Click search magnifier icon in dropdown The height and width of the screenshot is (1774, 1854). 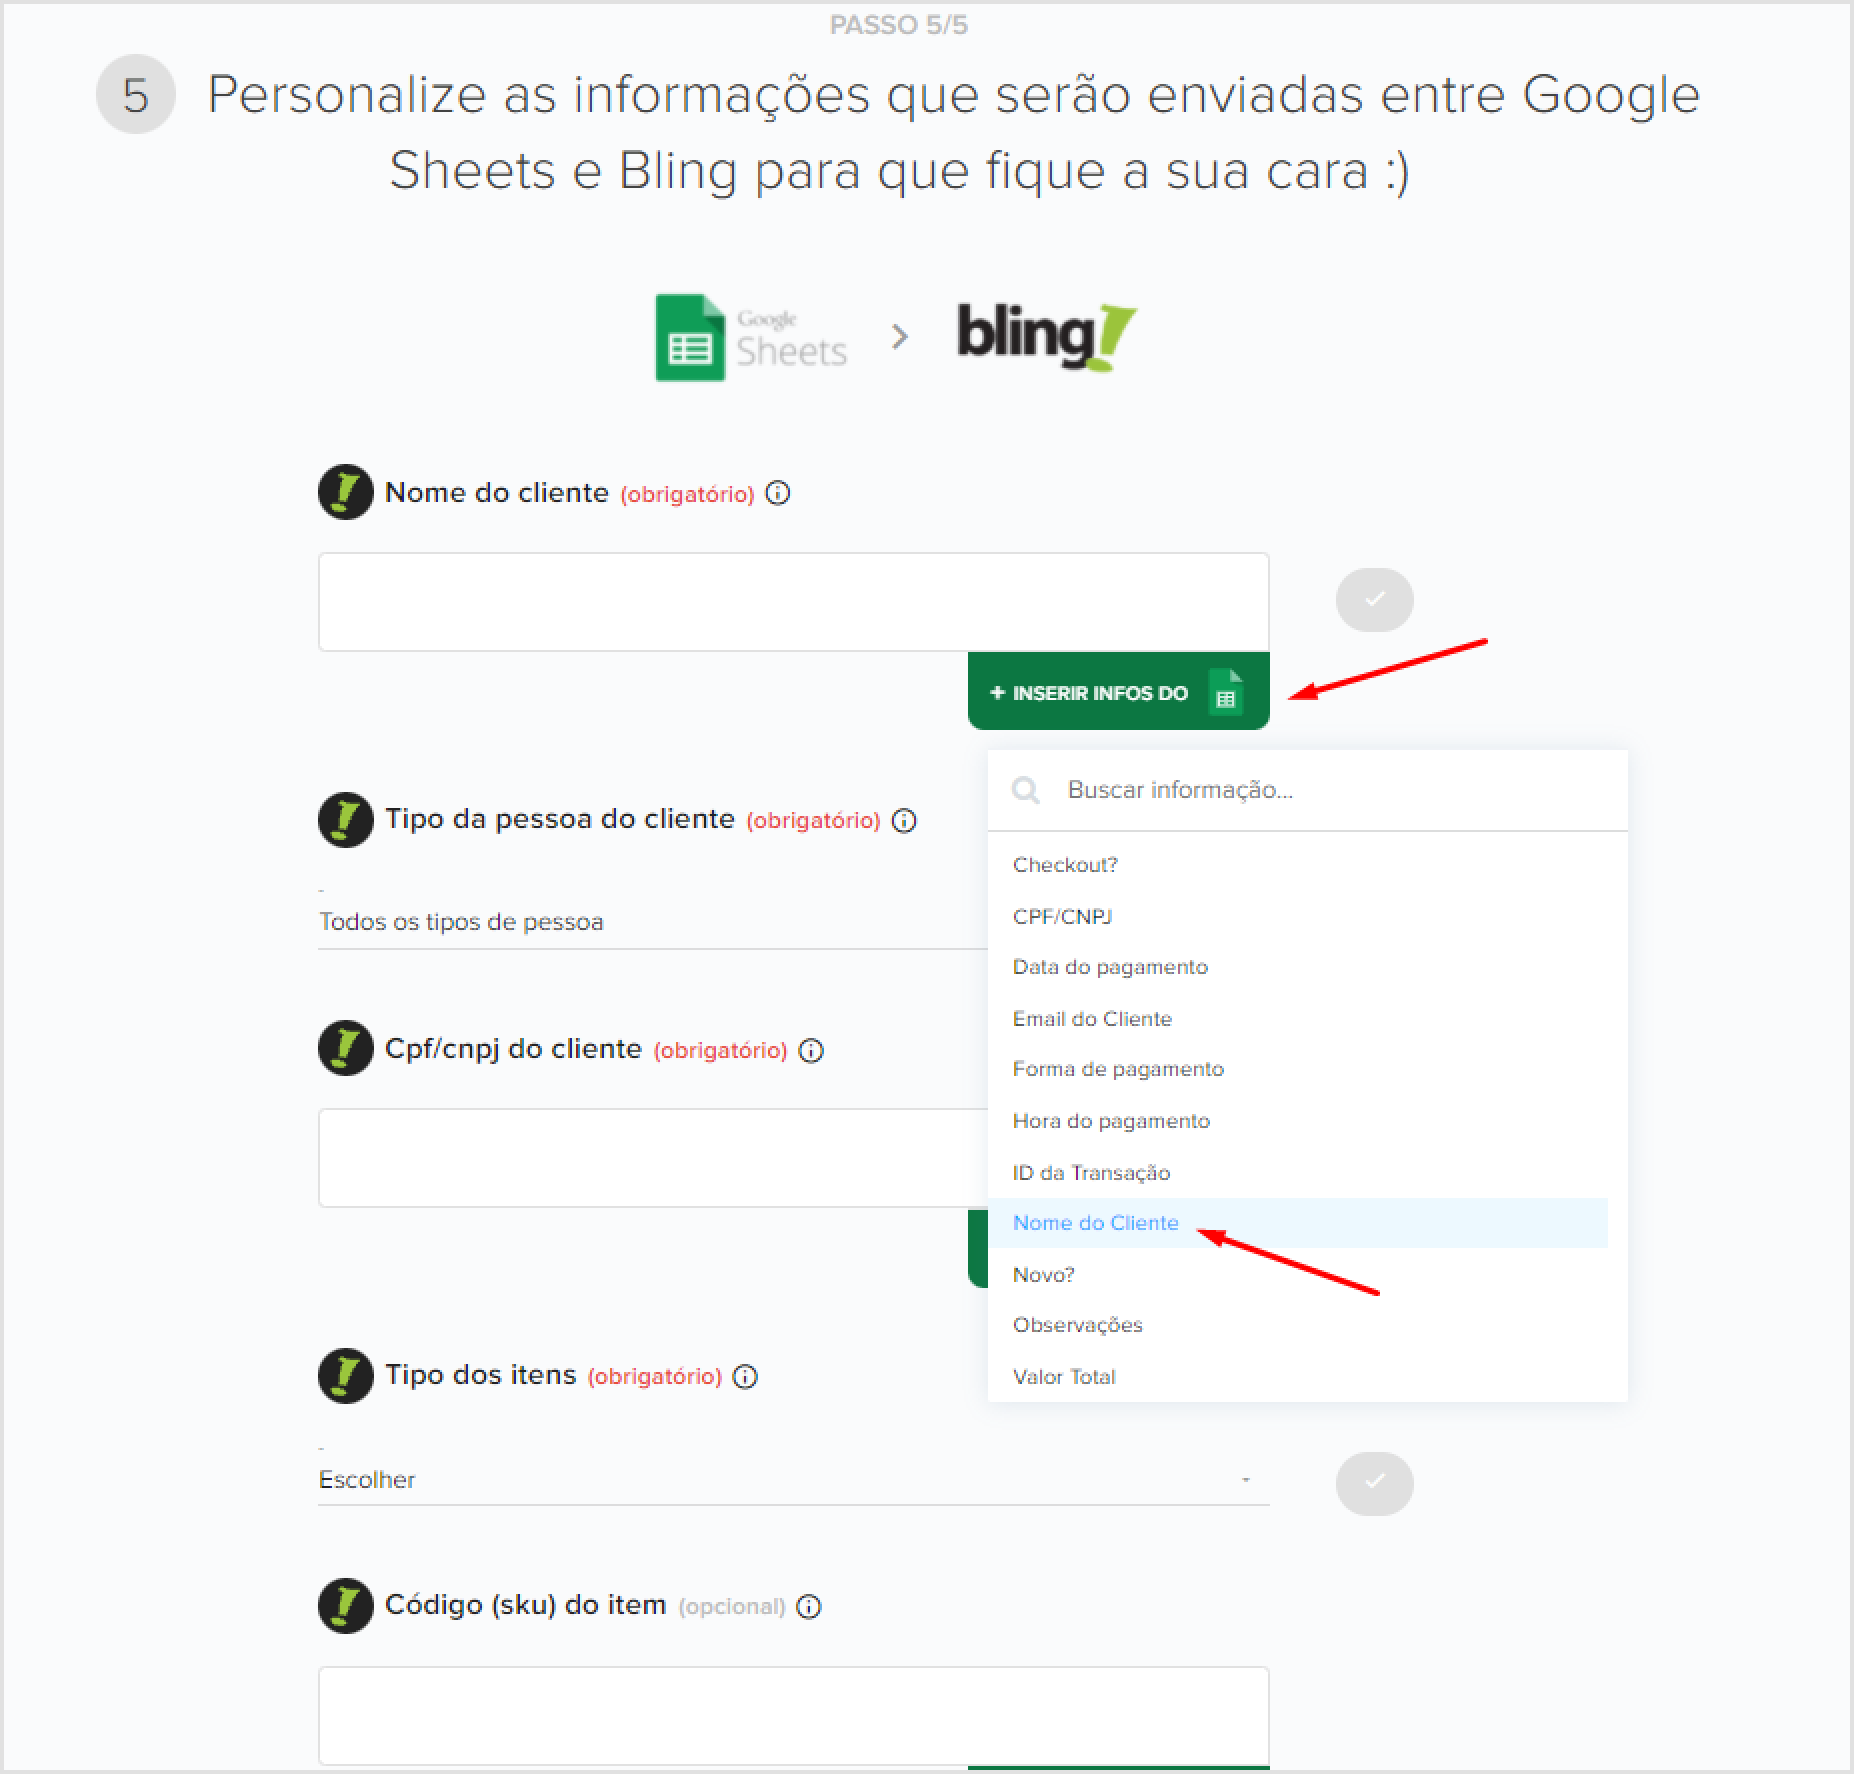1026,791
